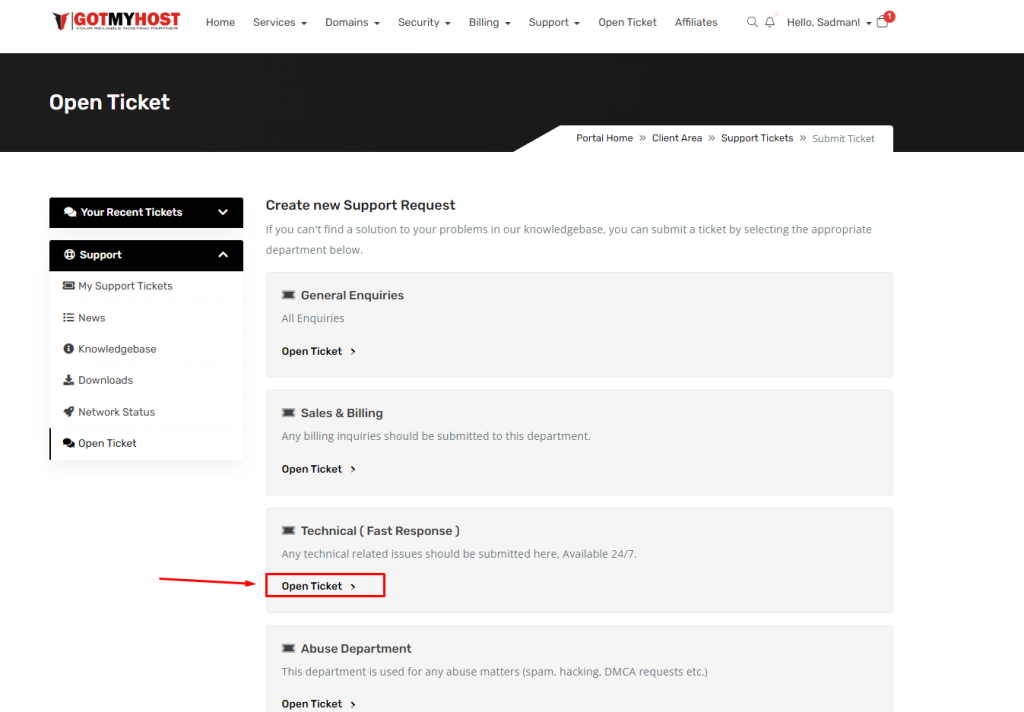Collapse the Support sidebar panel
This screenshot has height=712, width=1024.
pyautogui.click(x=222, y=255)
